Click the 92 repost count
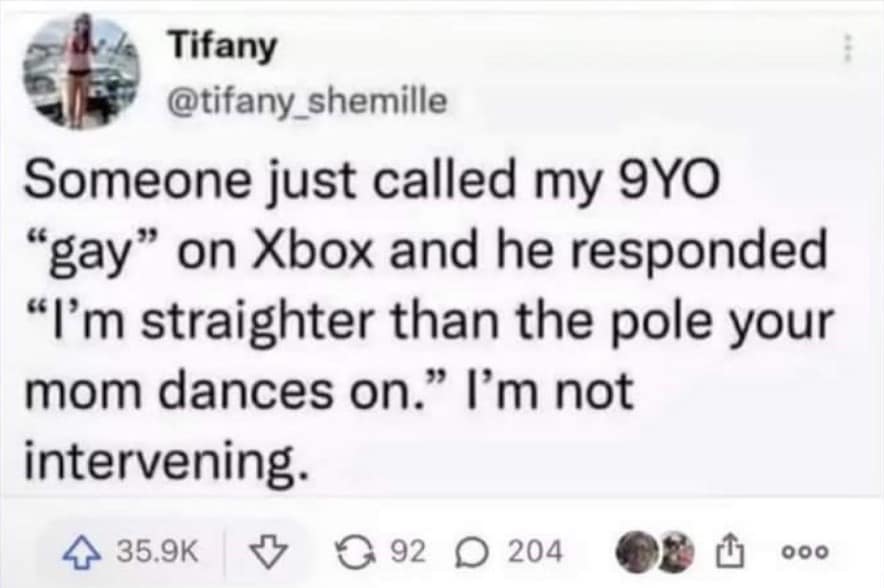Image resolution: width=884 pixels, height=588 pixels. [x=410, y=549]
